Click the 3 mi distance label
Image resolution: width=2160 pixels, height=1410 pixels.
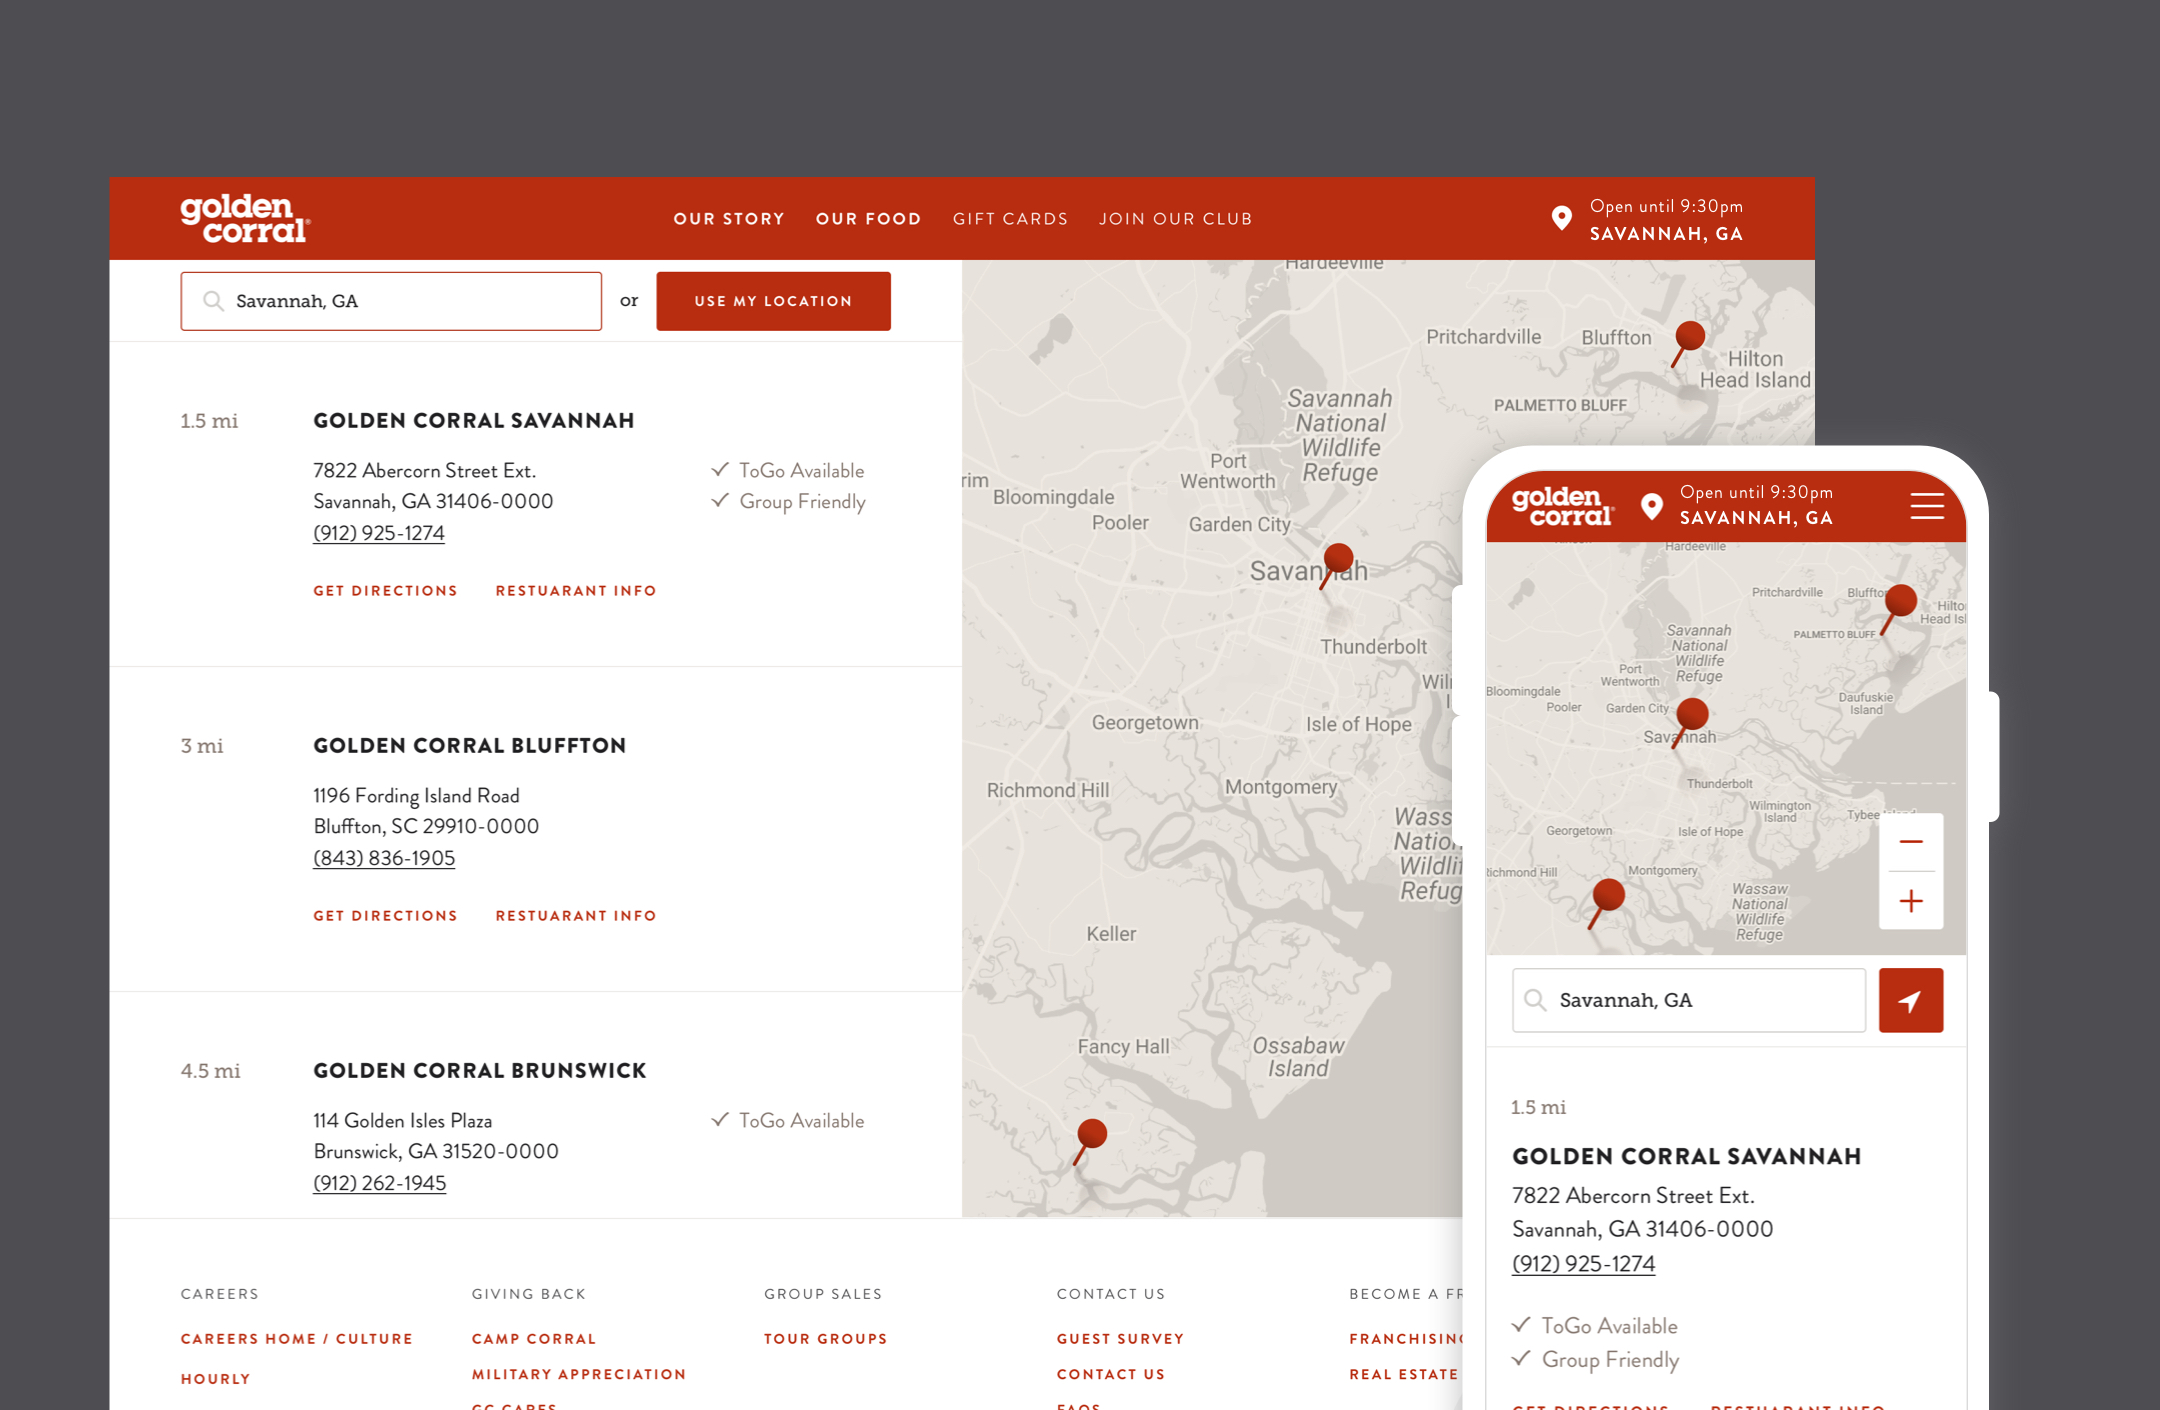click(x=202, y=746)
